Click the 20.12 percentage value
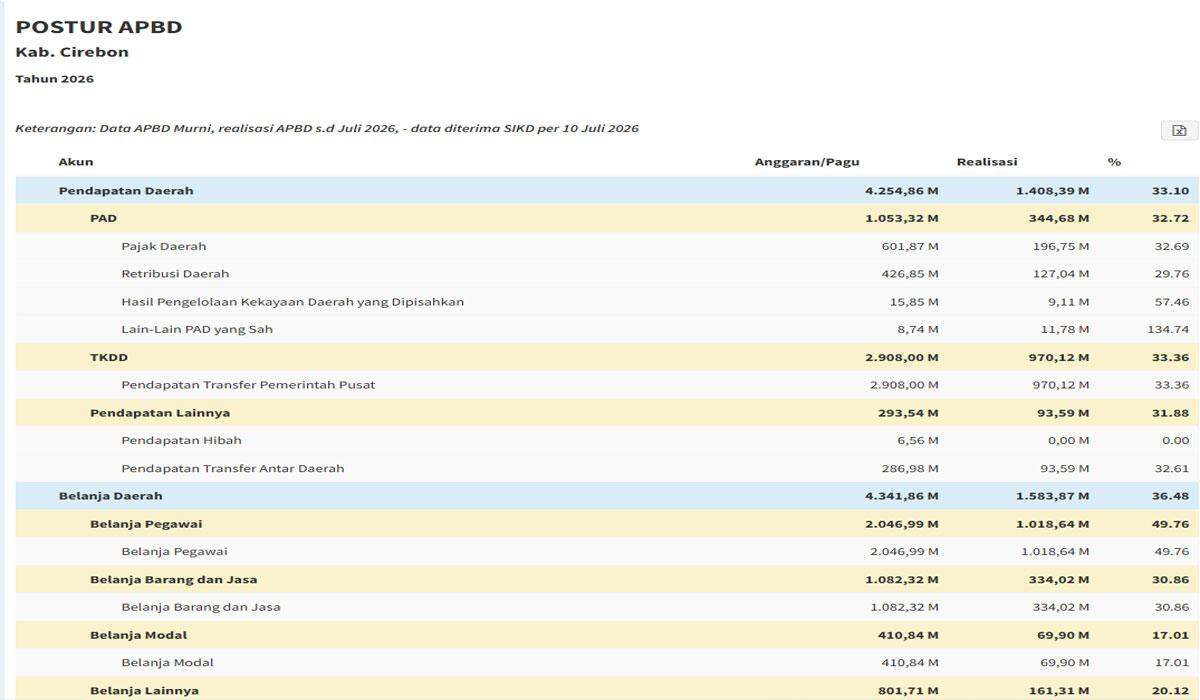This screenshot has width=1200, height=700. pos(1171,691)
